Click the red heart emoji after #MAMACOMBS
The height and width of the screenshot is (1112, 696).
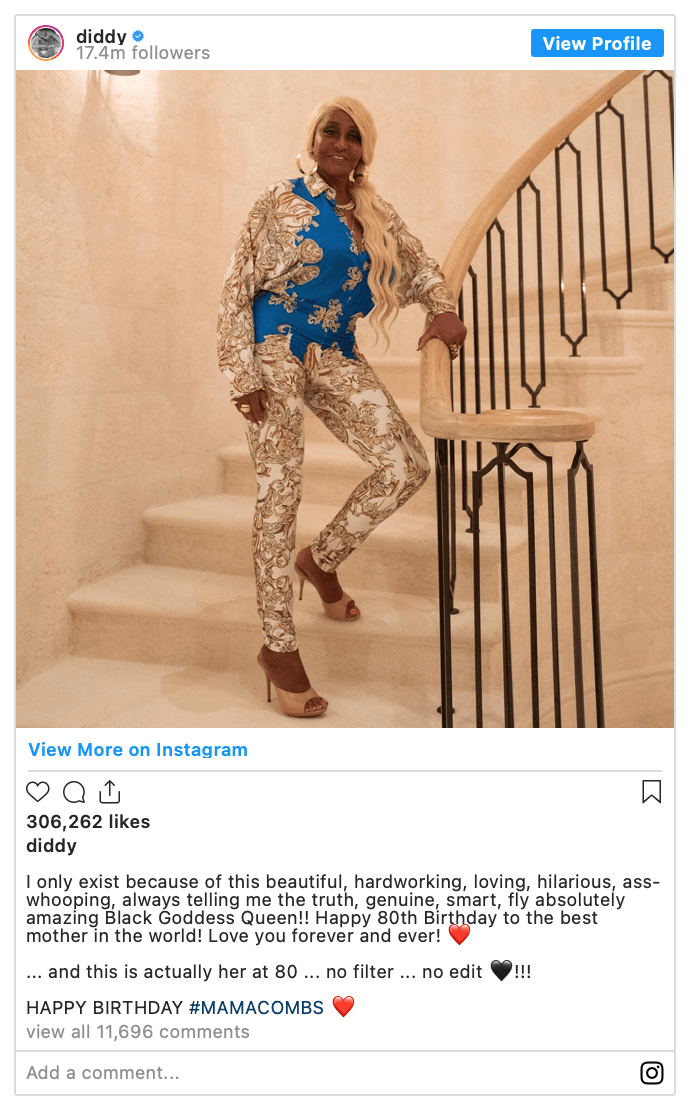click(x=343, y=1006)
